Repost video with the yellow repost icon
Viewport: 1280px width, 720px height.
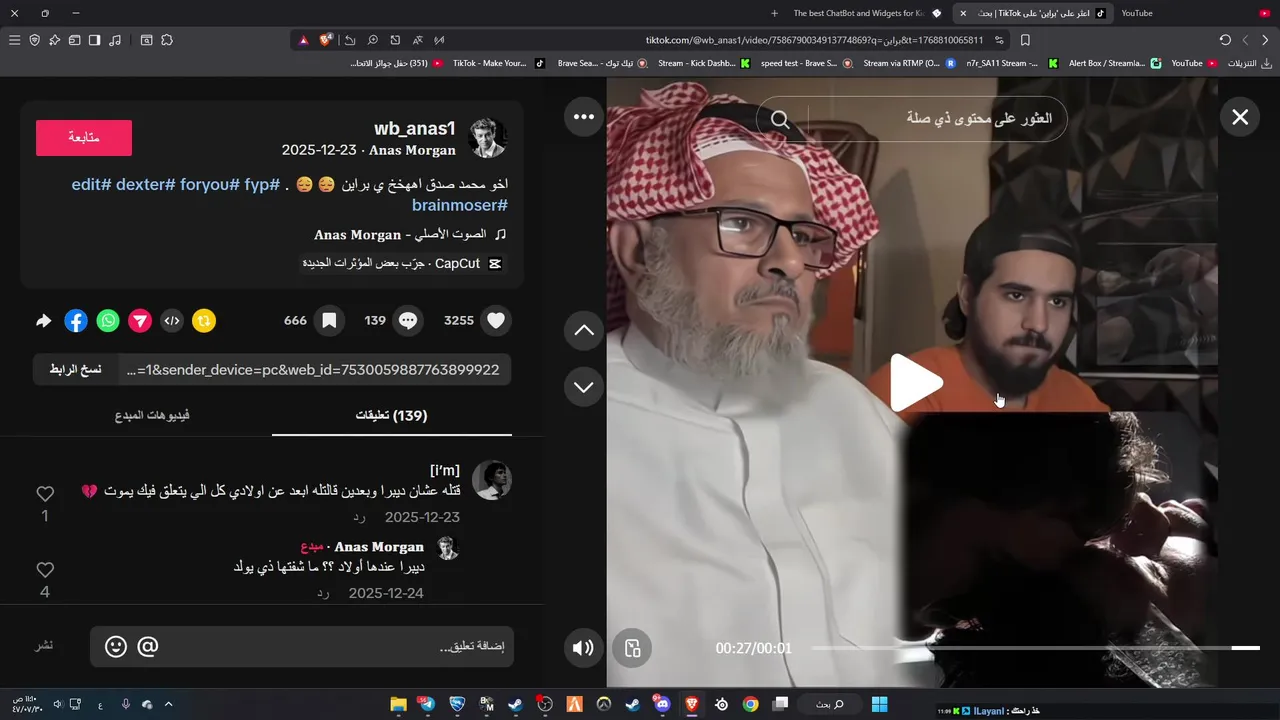click(204, 321)
